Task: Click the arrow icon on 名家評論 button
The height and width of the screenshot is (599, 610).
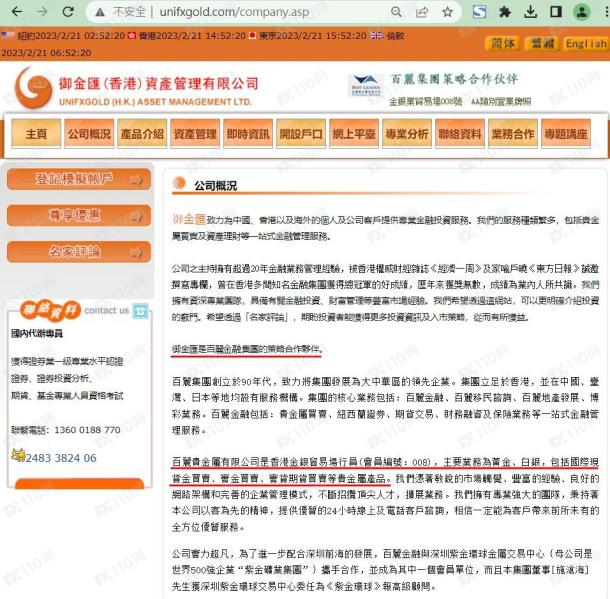Action: point(137,252)
